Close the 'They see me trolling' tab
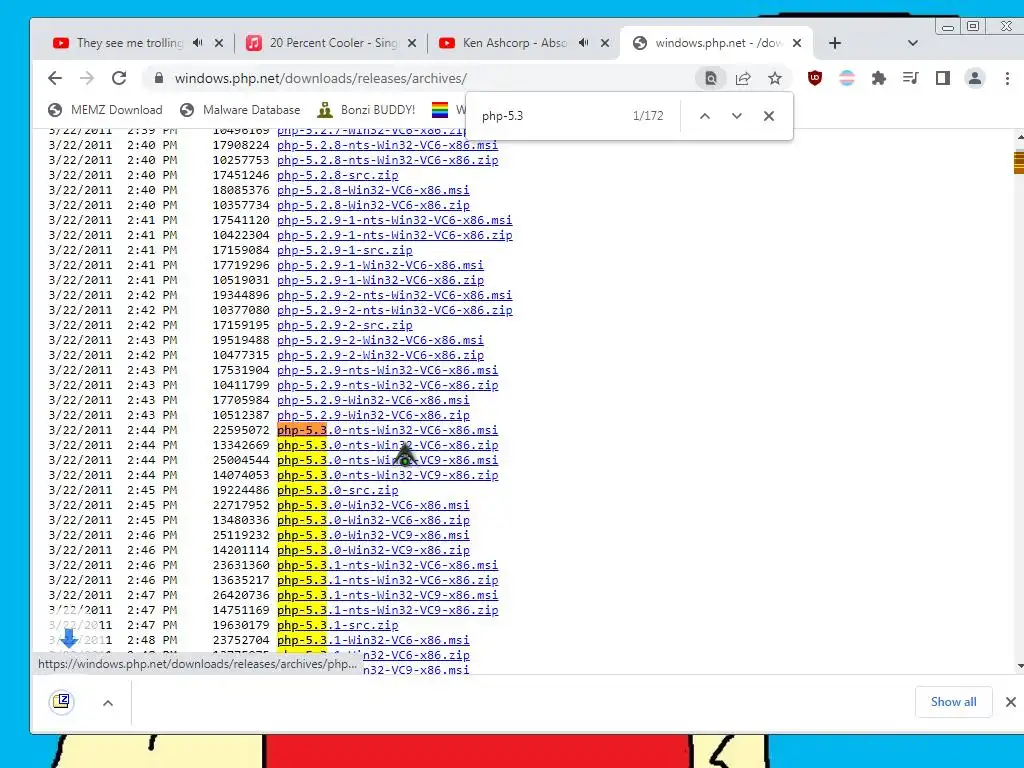This screenshot has height=768, width=1024. [219, 43]
